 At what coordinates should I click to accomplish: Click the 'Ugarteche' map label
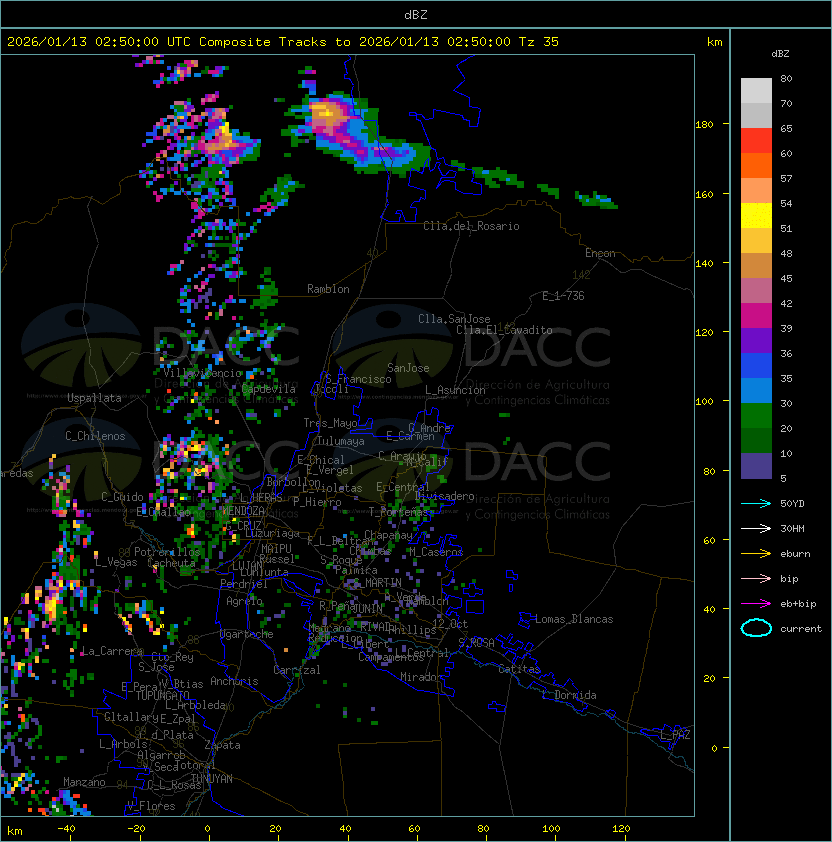pos(247,634)
